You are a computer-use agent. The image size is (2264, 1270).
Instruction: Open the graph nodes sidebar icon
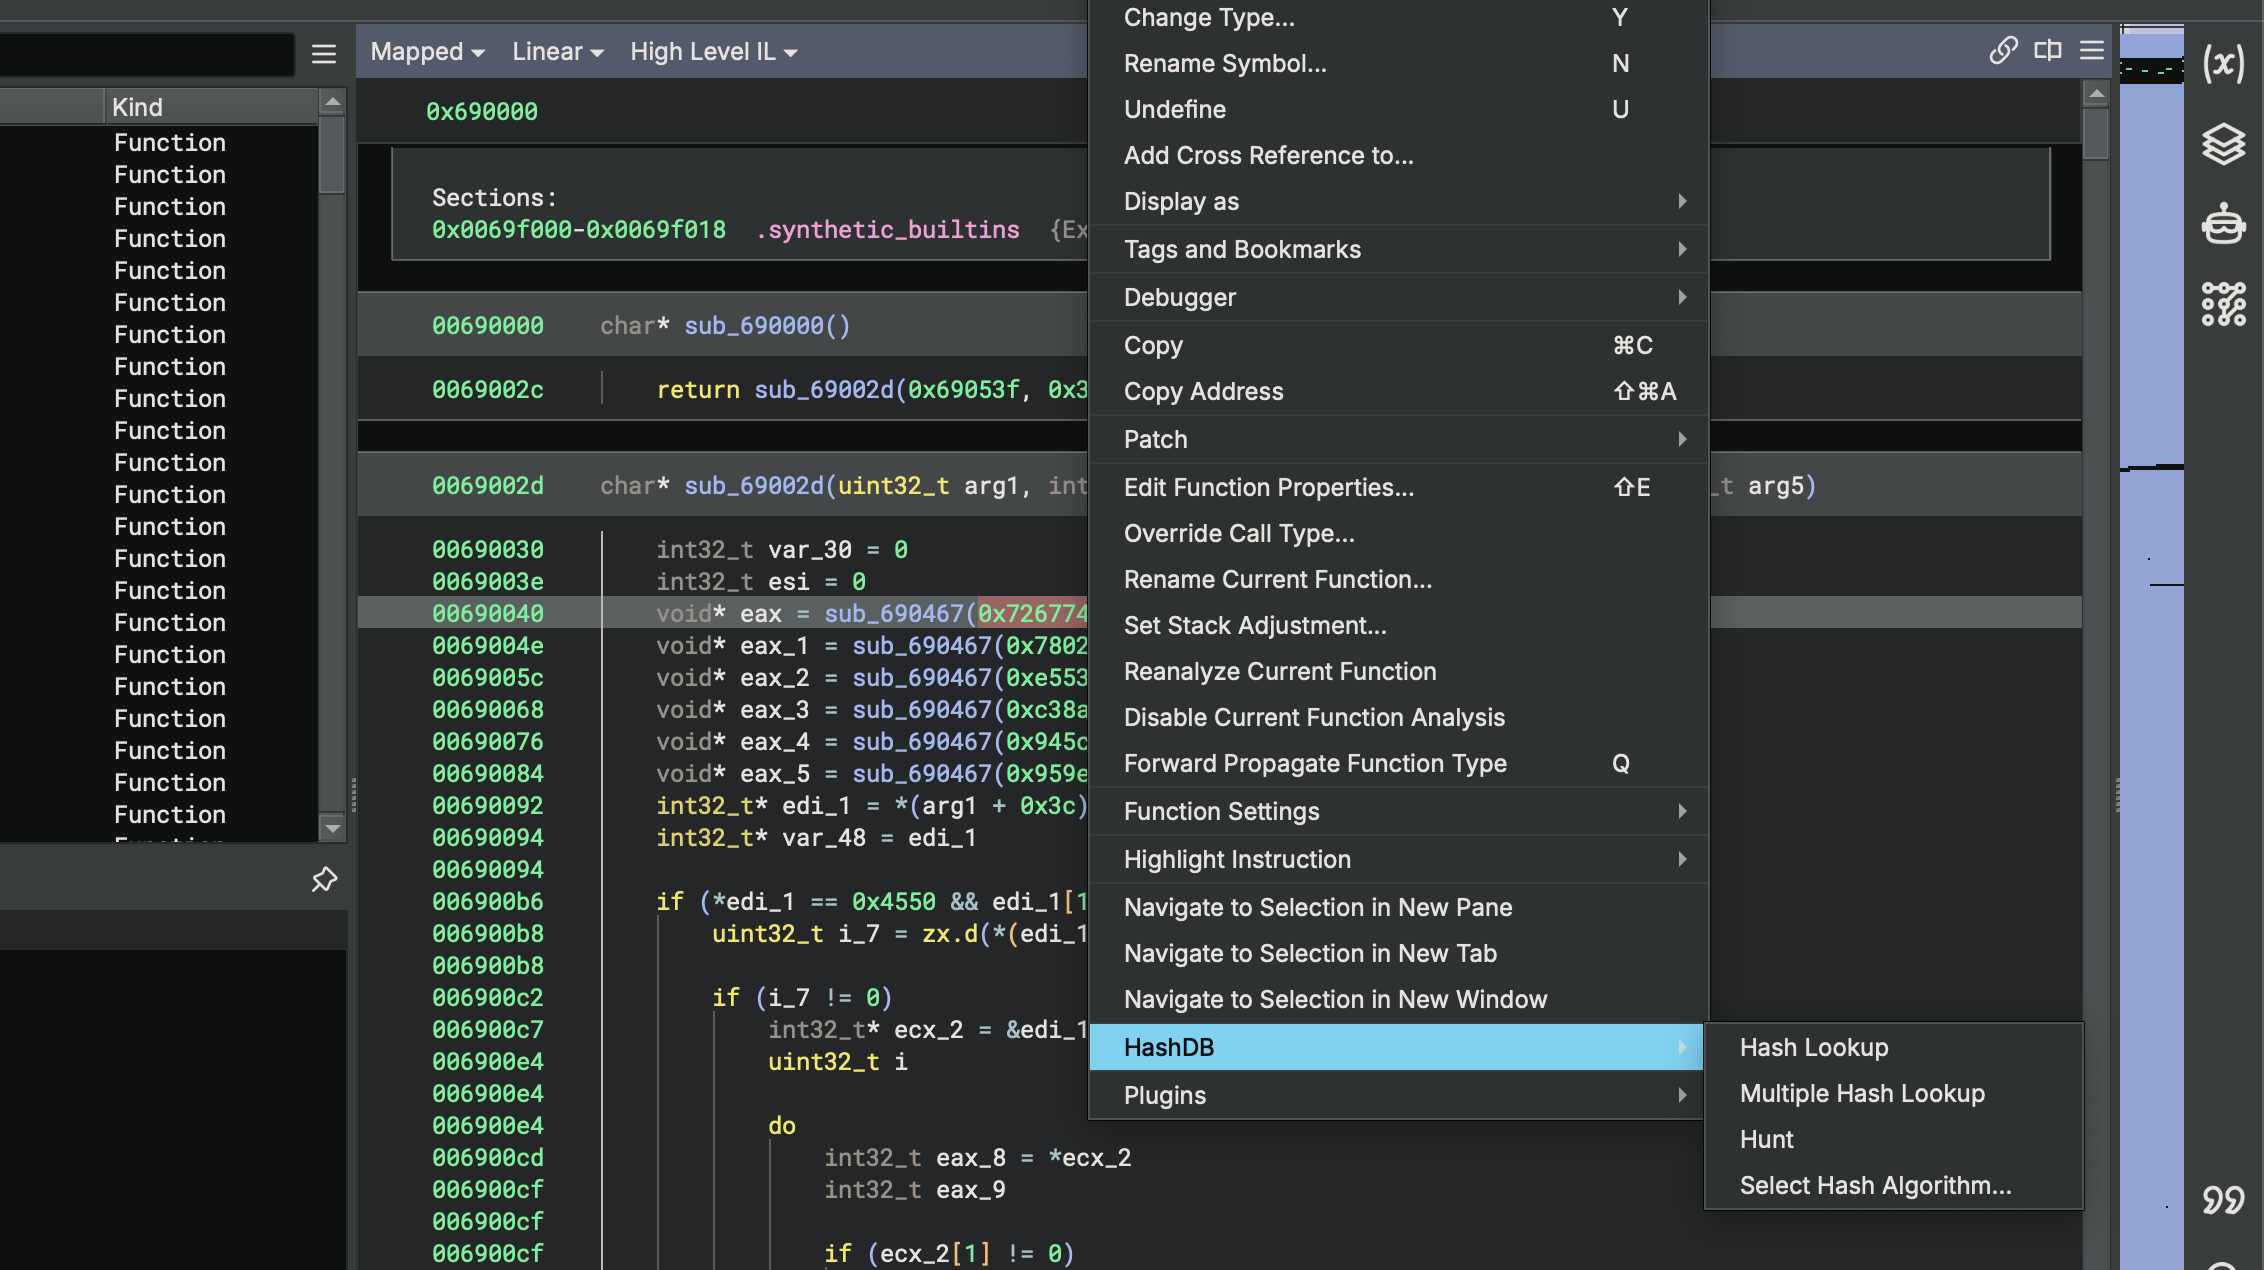click(2223, 303)
